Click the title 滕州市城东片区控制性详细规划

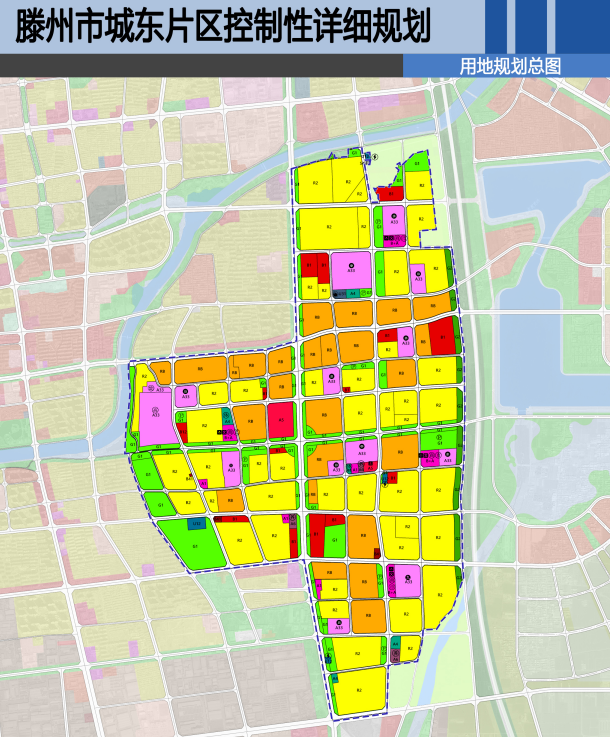tap(223, 26)
